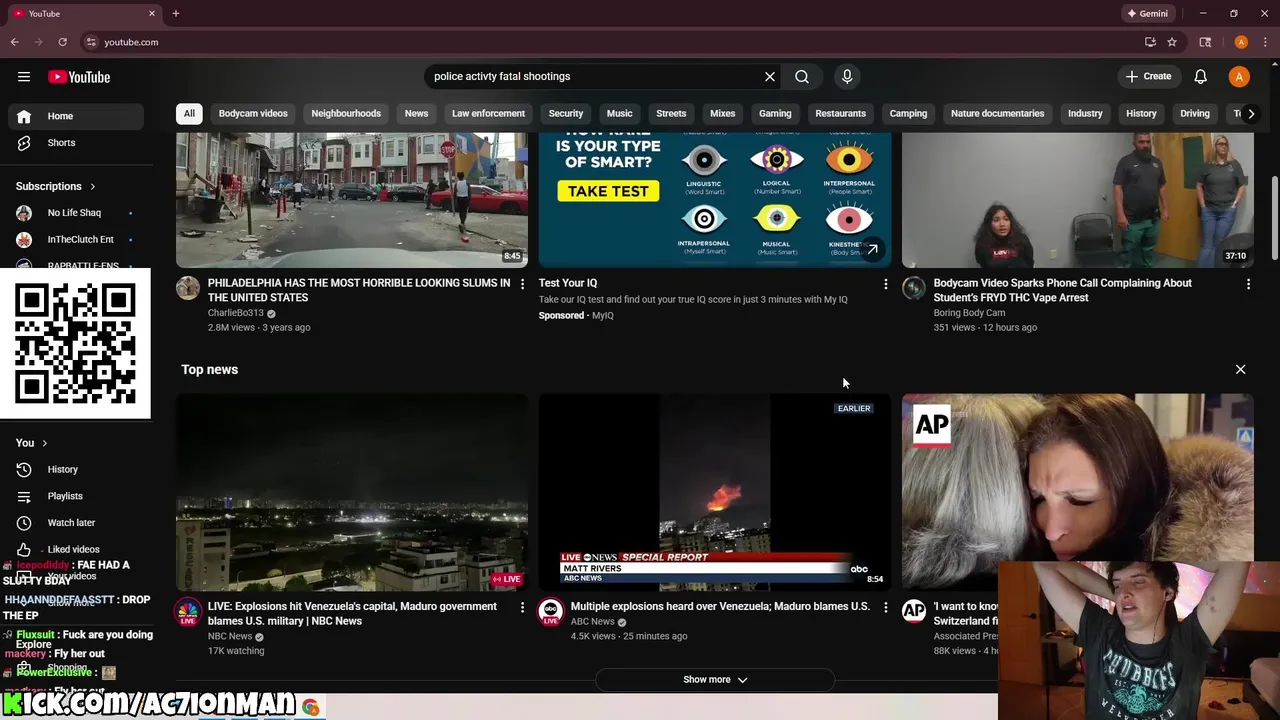Select the Streets chip
The image size is (1280, 720).
tap(671, 114)
